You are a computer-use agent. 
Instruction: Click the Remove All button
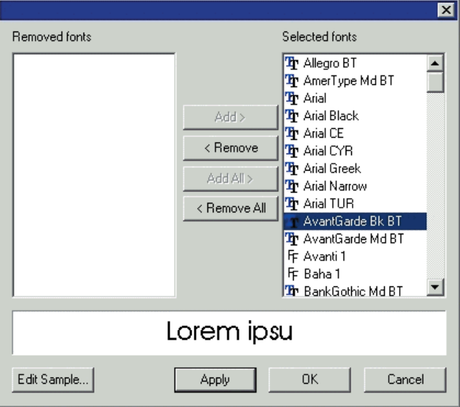231,209
